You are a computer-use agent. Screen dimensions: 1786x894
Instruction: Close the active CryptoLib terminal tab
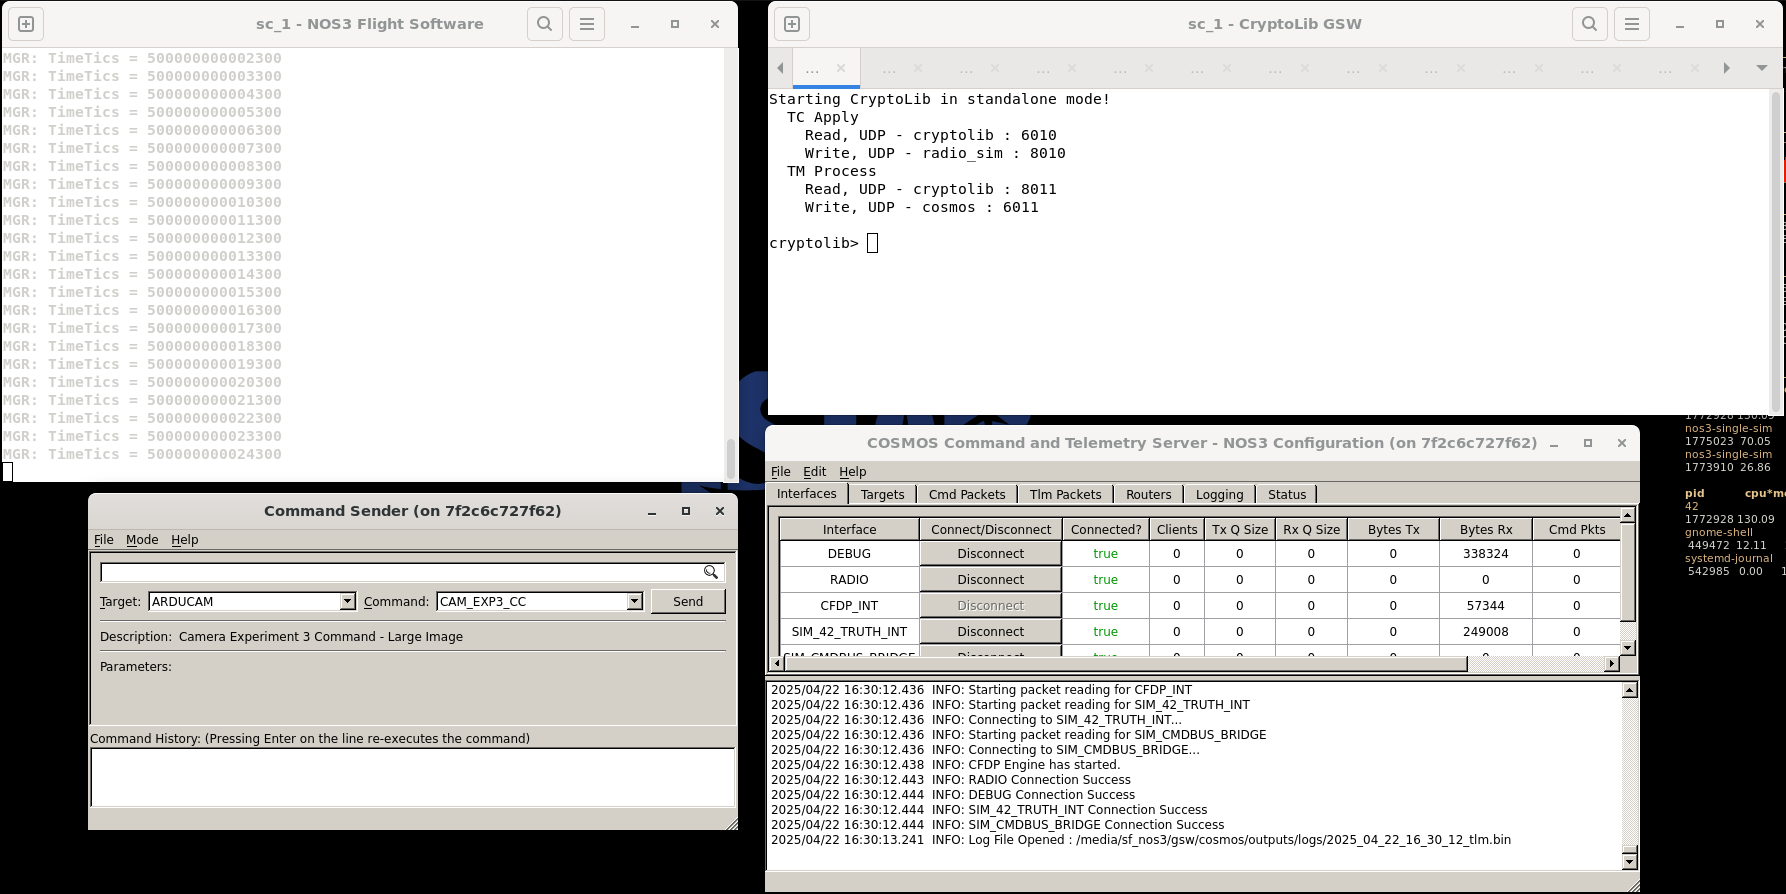(841, 68)
